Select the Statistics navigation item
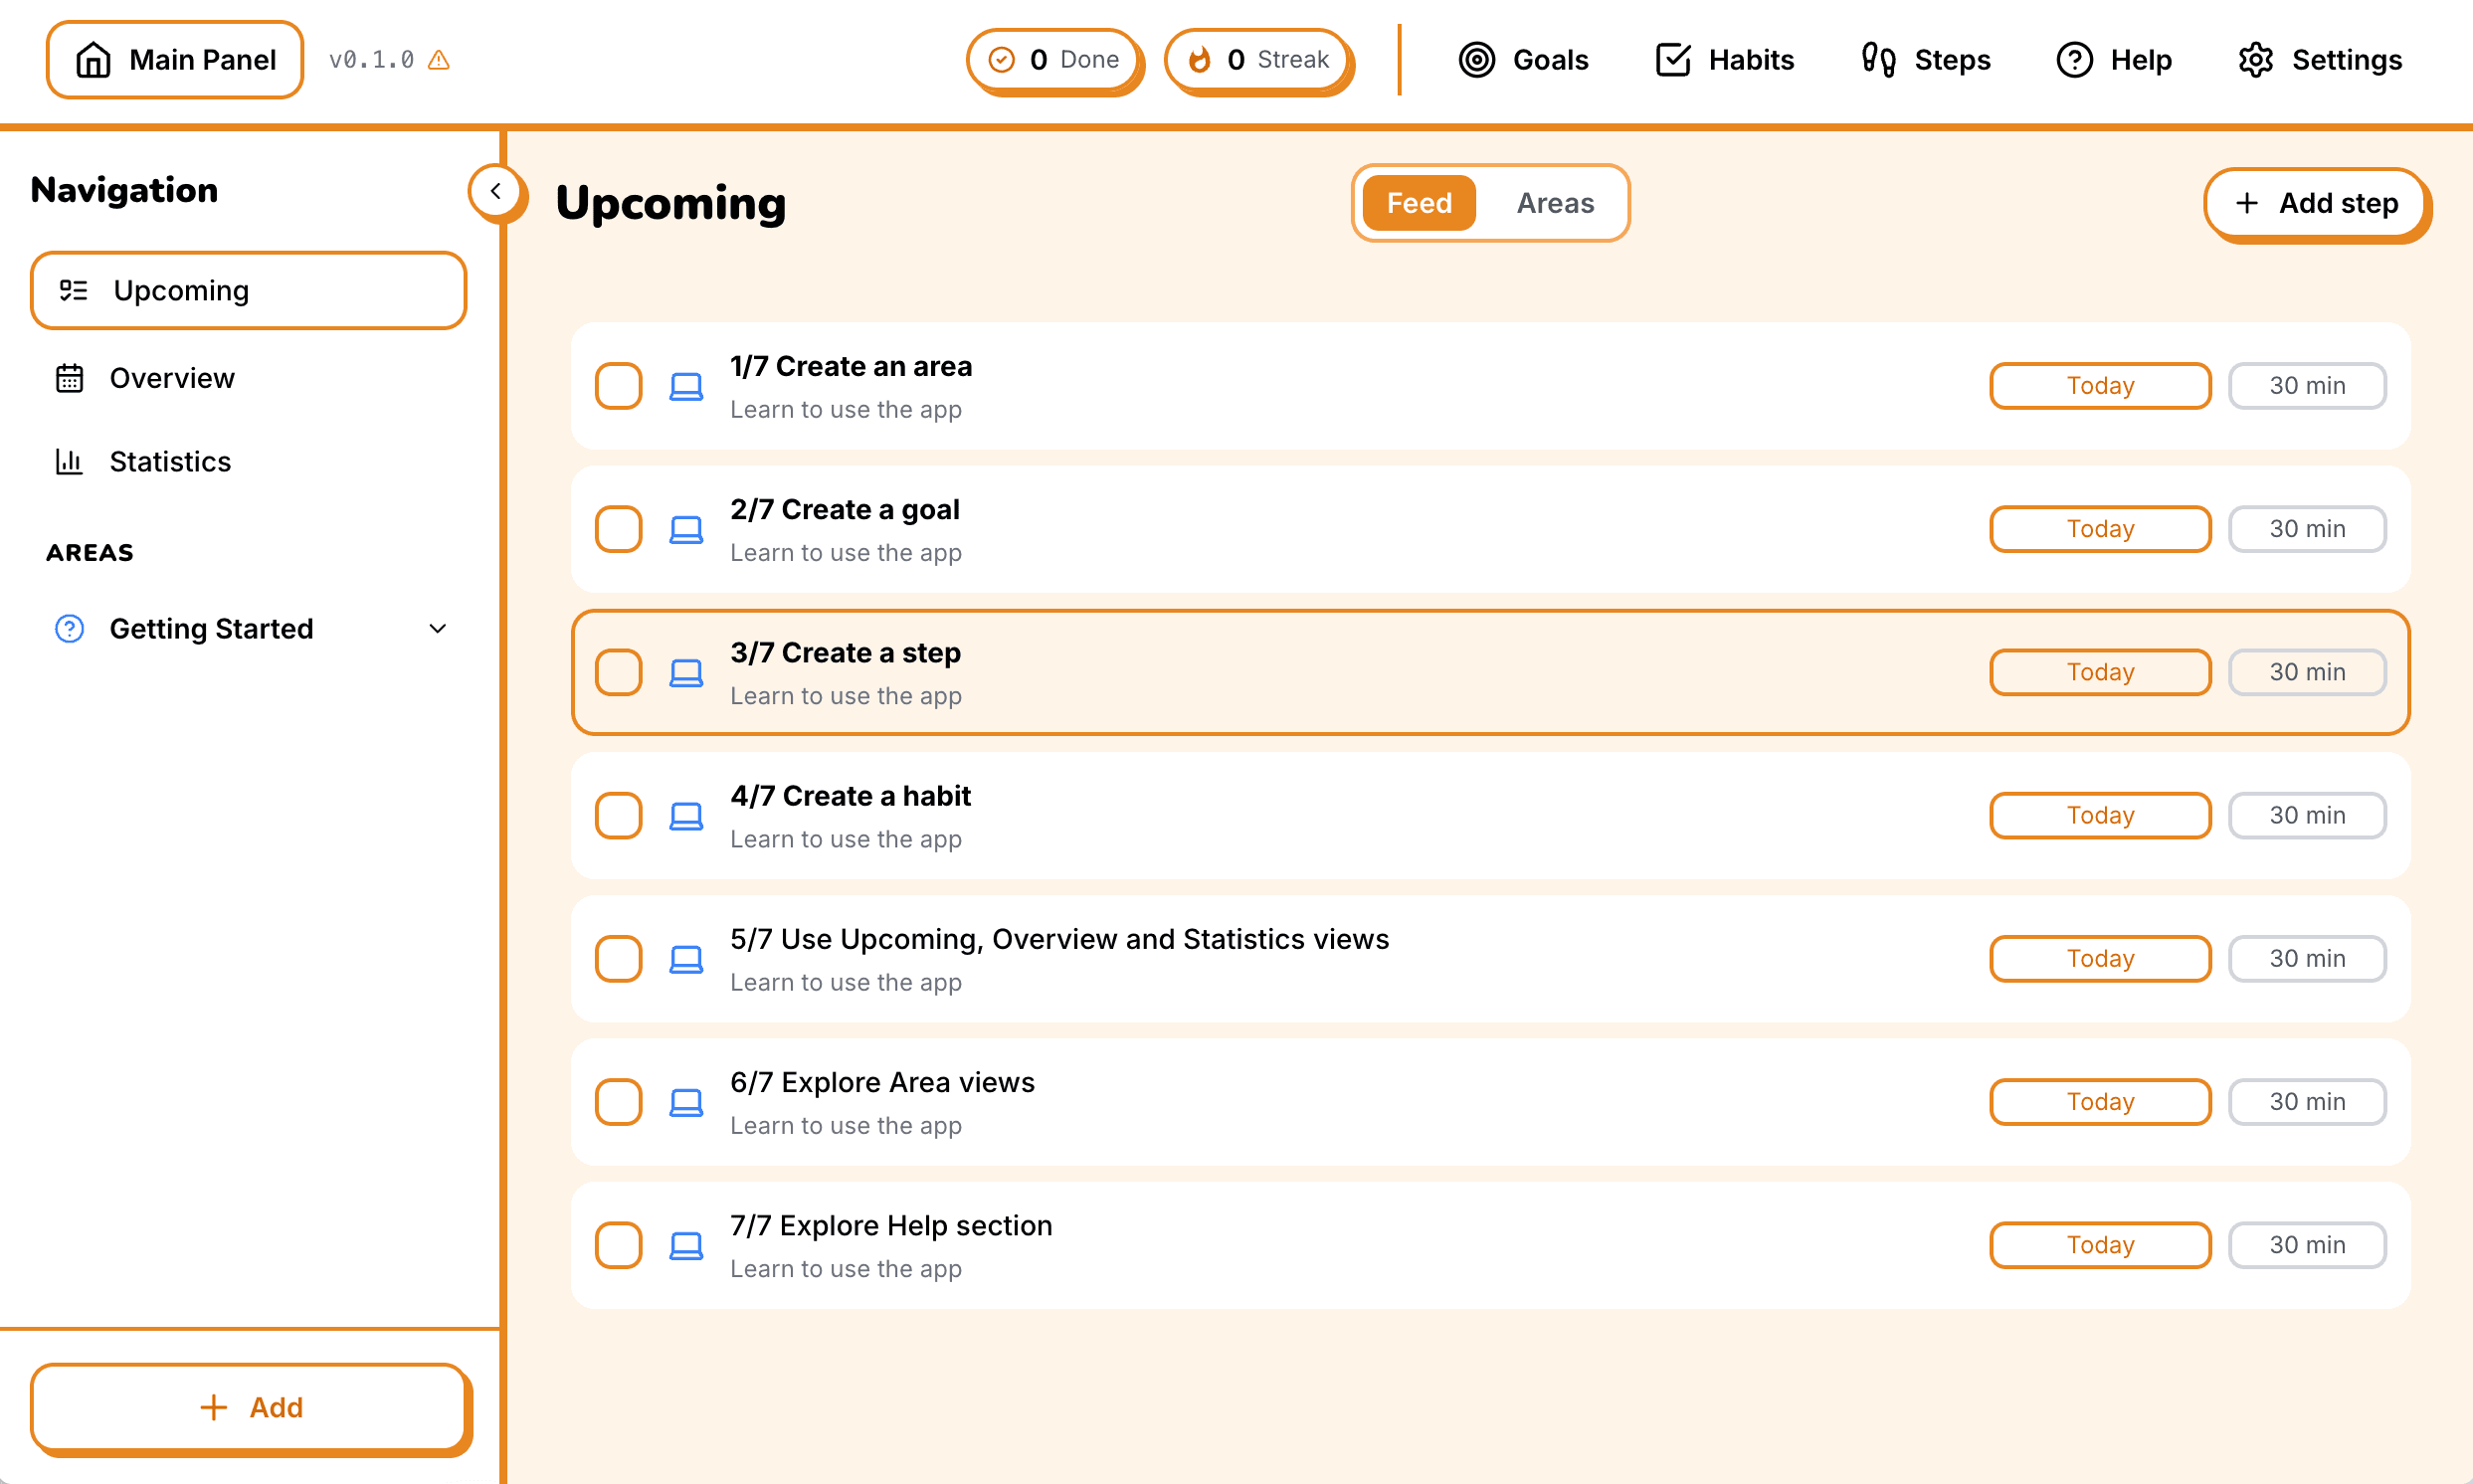 click(x=170, y=462)
